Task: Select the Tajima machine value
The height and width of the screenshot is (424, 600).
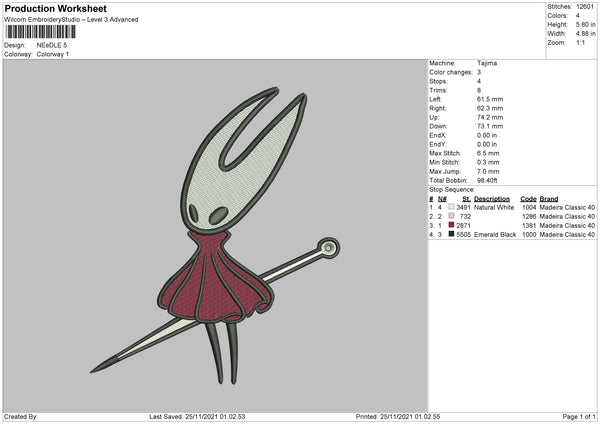Action: [487, 63]
